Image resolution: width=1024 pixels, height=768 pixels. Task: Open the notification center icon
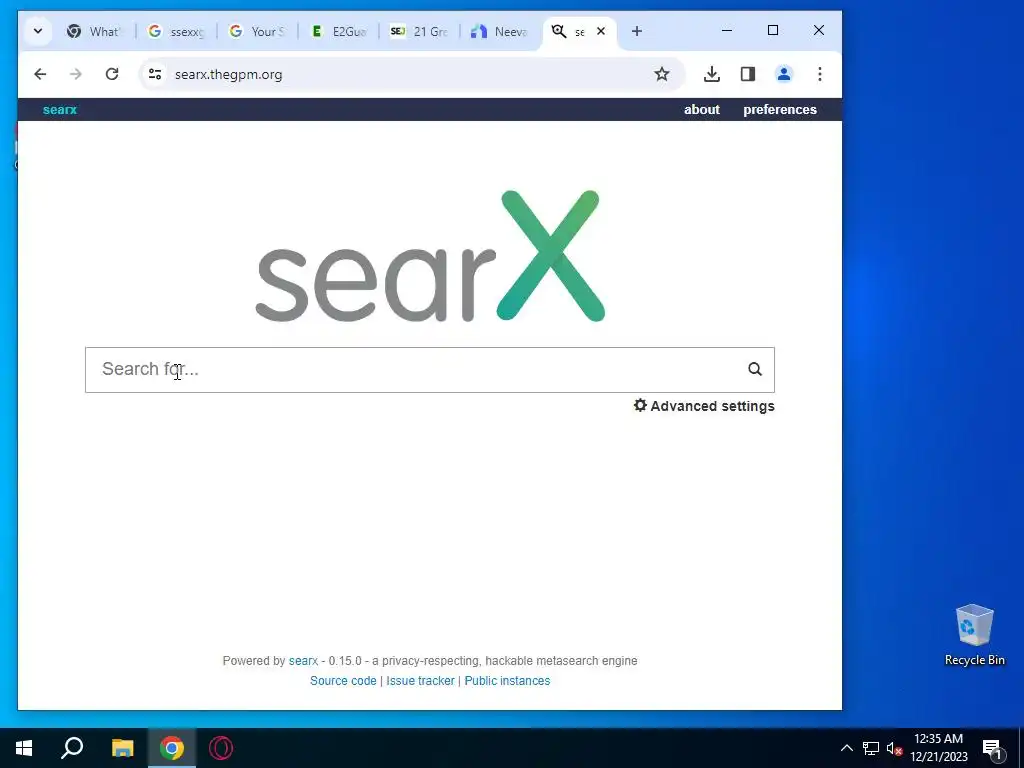tap(993, 748)
